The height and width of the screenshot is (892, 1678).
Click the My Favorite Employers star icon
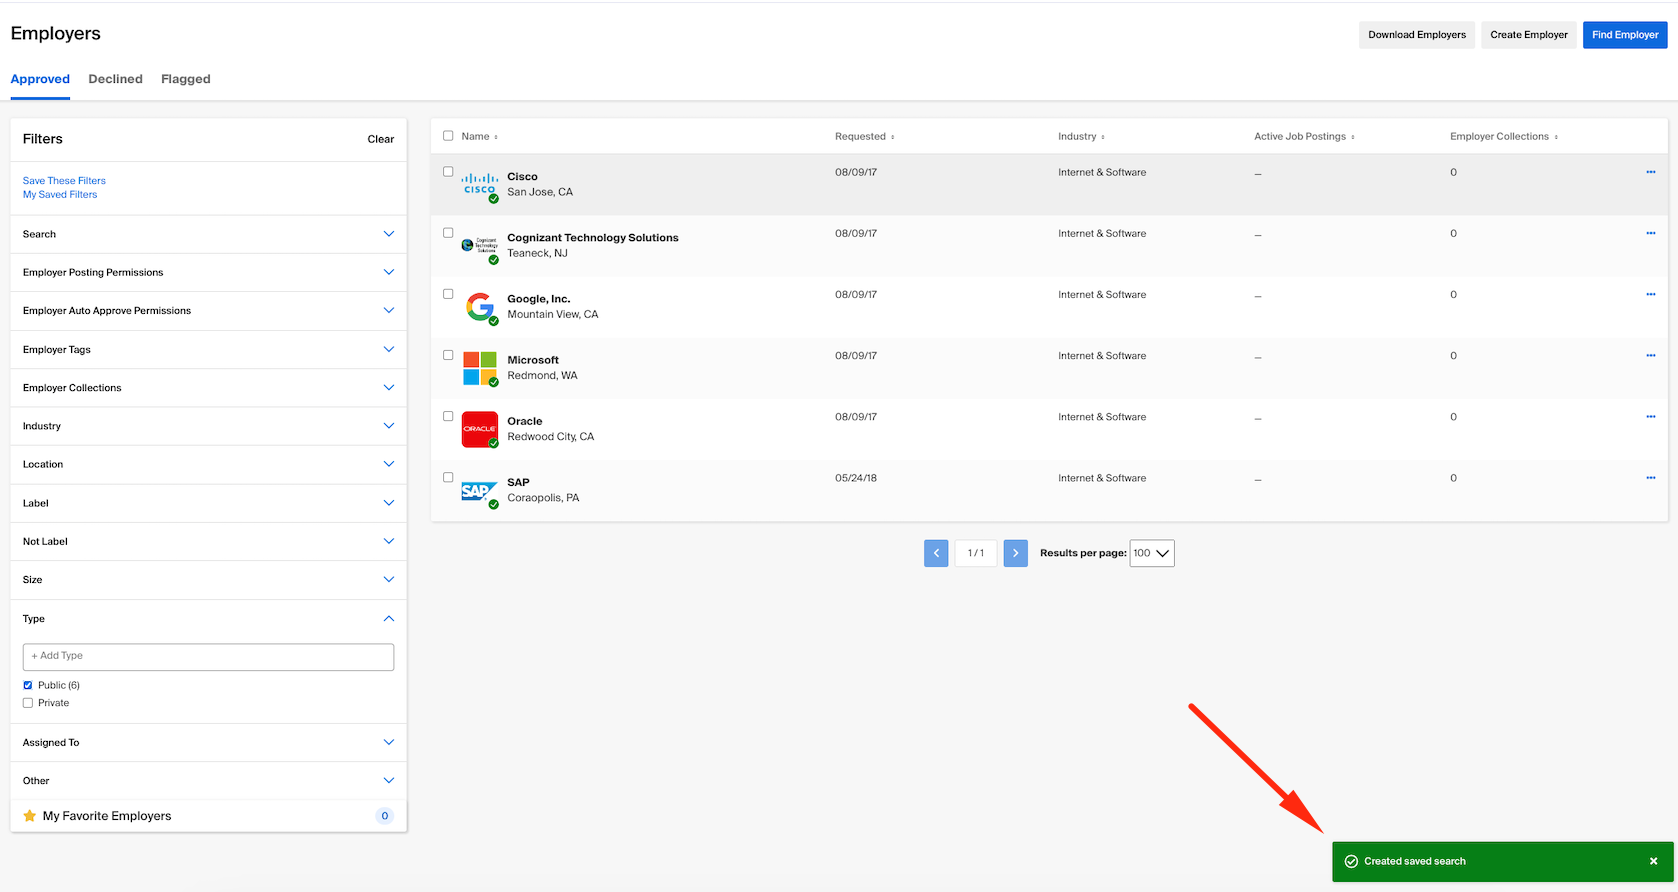[29, 816]
